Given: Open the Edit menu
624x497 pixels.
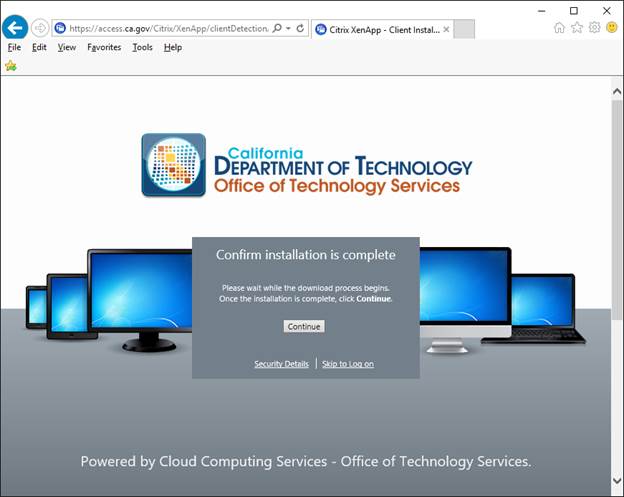Looking at the screenshot, I should tap(39, 47).
